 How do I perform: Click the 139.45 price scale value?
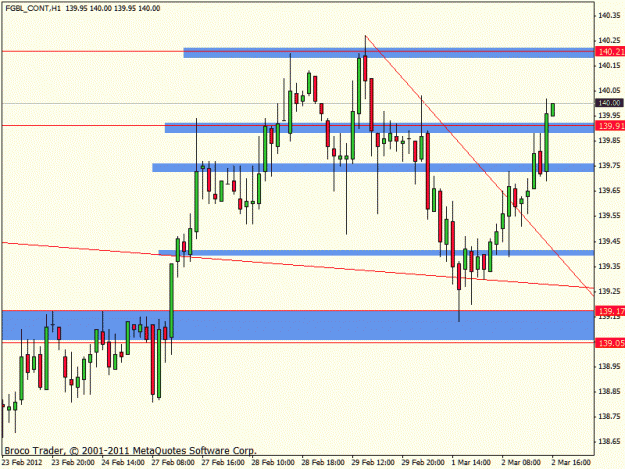pyautogui.click(x=609, y=241)
